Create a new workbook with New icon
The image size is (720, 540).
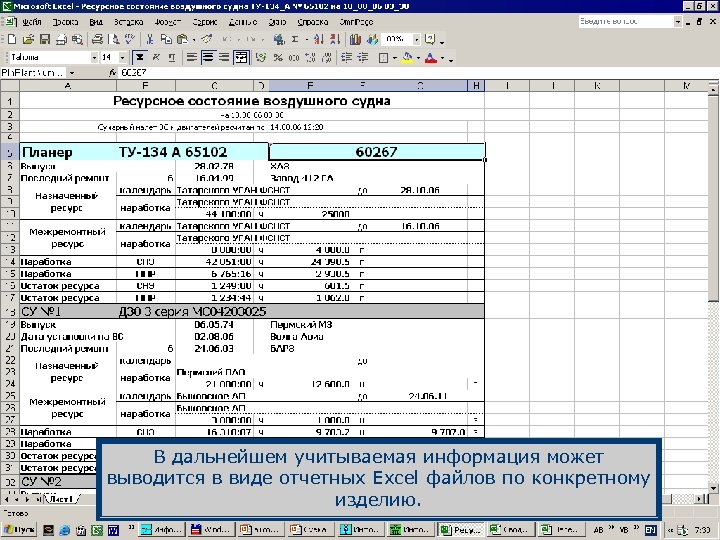click(12, 40)
